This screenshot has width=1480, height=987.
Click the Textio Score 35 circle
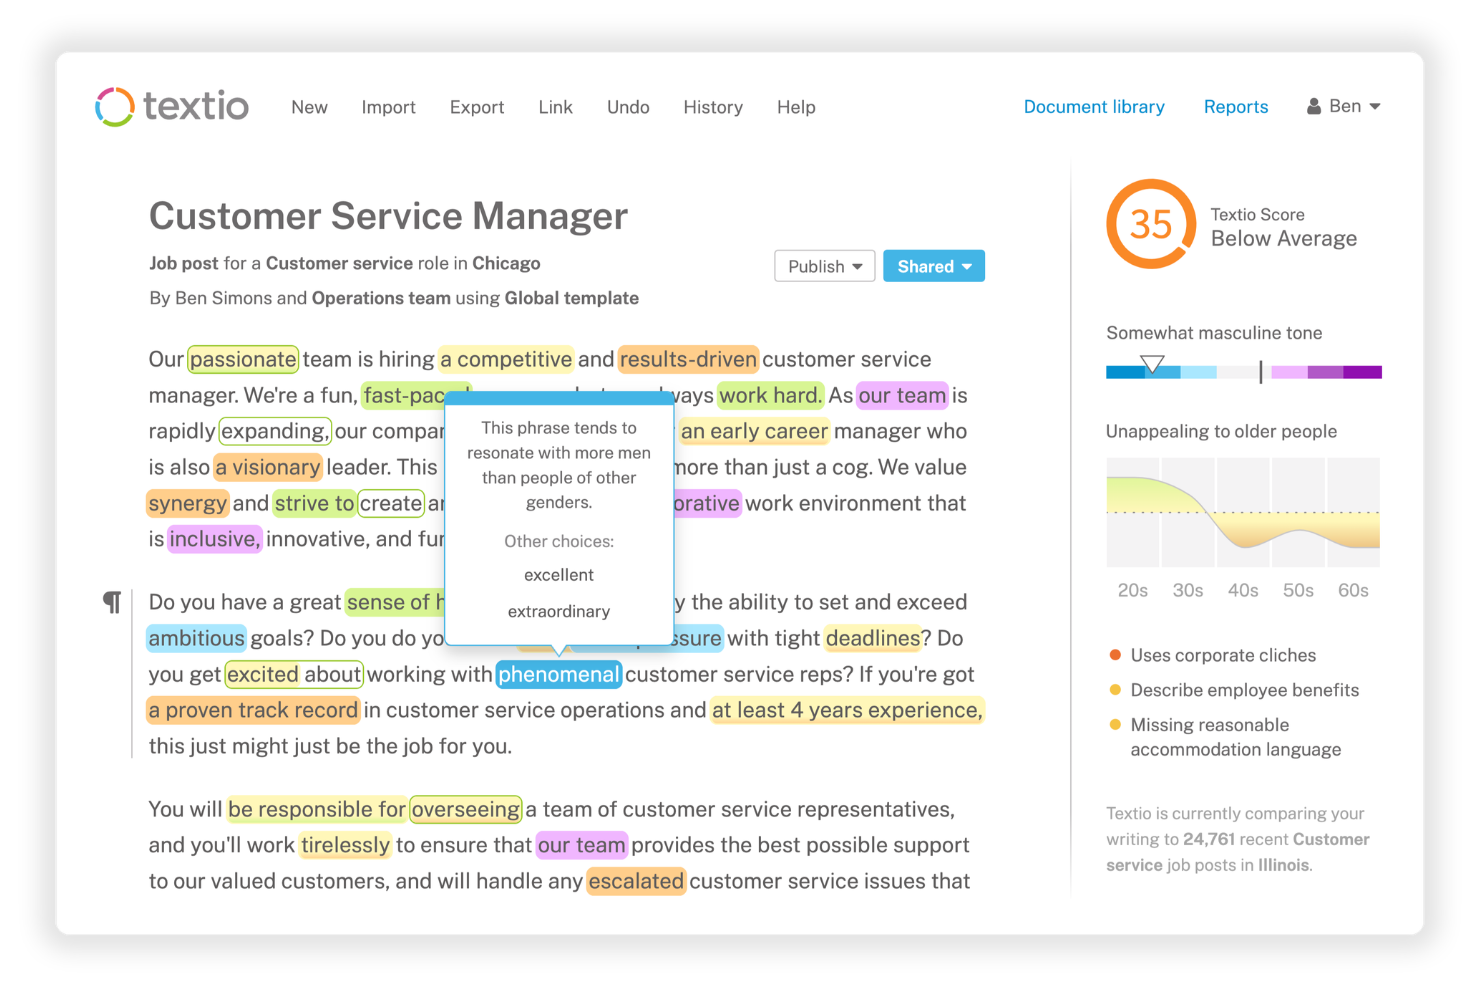click(x=1151, y=224)
